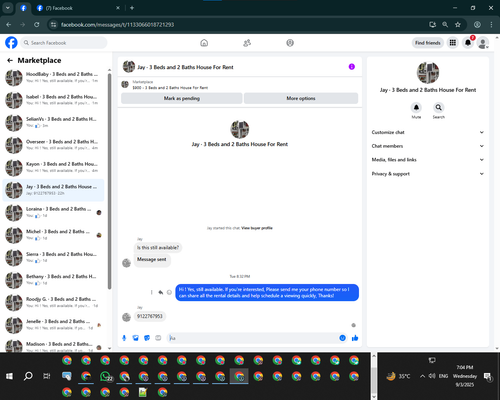
Task: Open Sierra conversation
Action: pos(53,257)
